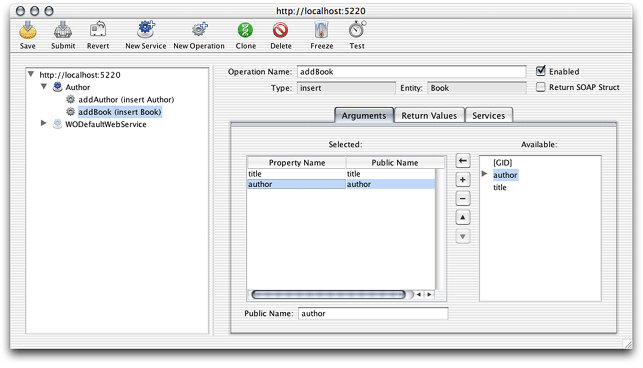Viewport: 643px width, 368px height.
Task: Click the WODefaultWebService icon
Action: click(58, 124)
